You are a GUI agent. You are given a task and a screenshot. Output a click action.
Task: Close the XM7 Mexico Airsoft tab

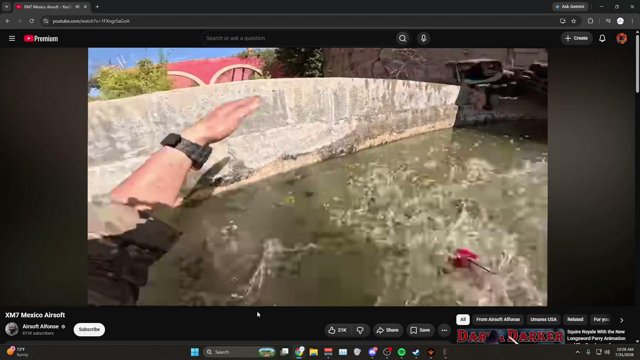coord(85,7)
